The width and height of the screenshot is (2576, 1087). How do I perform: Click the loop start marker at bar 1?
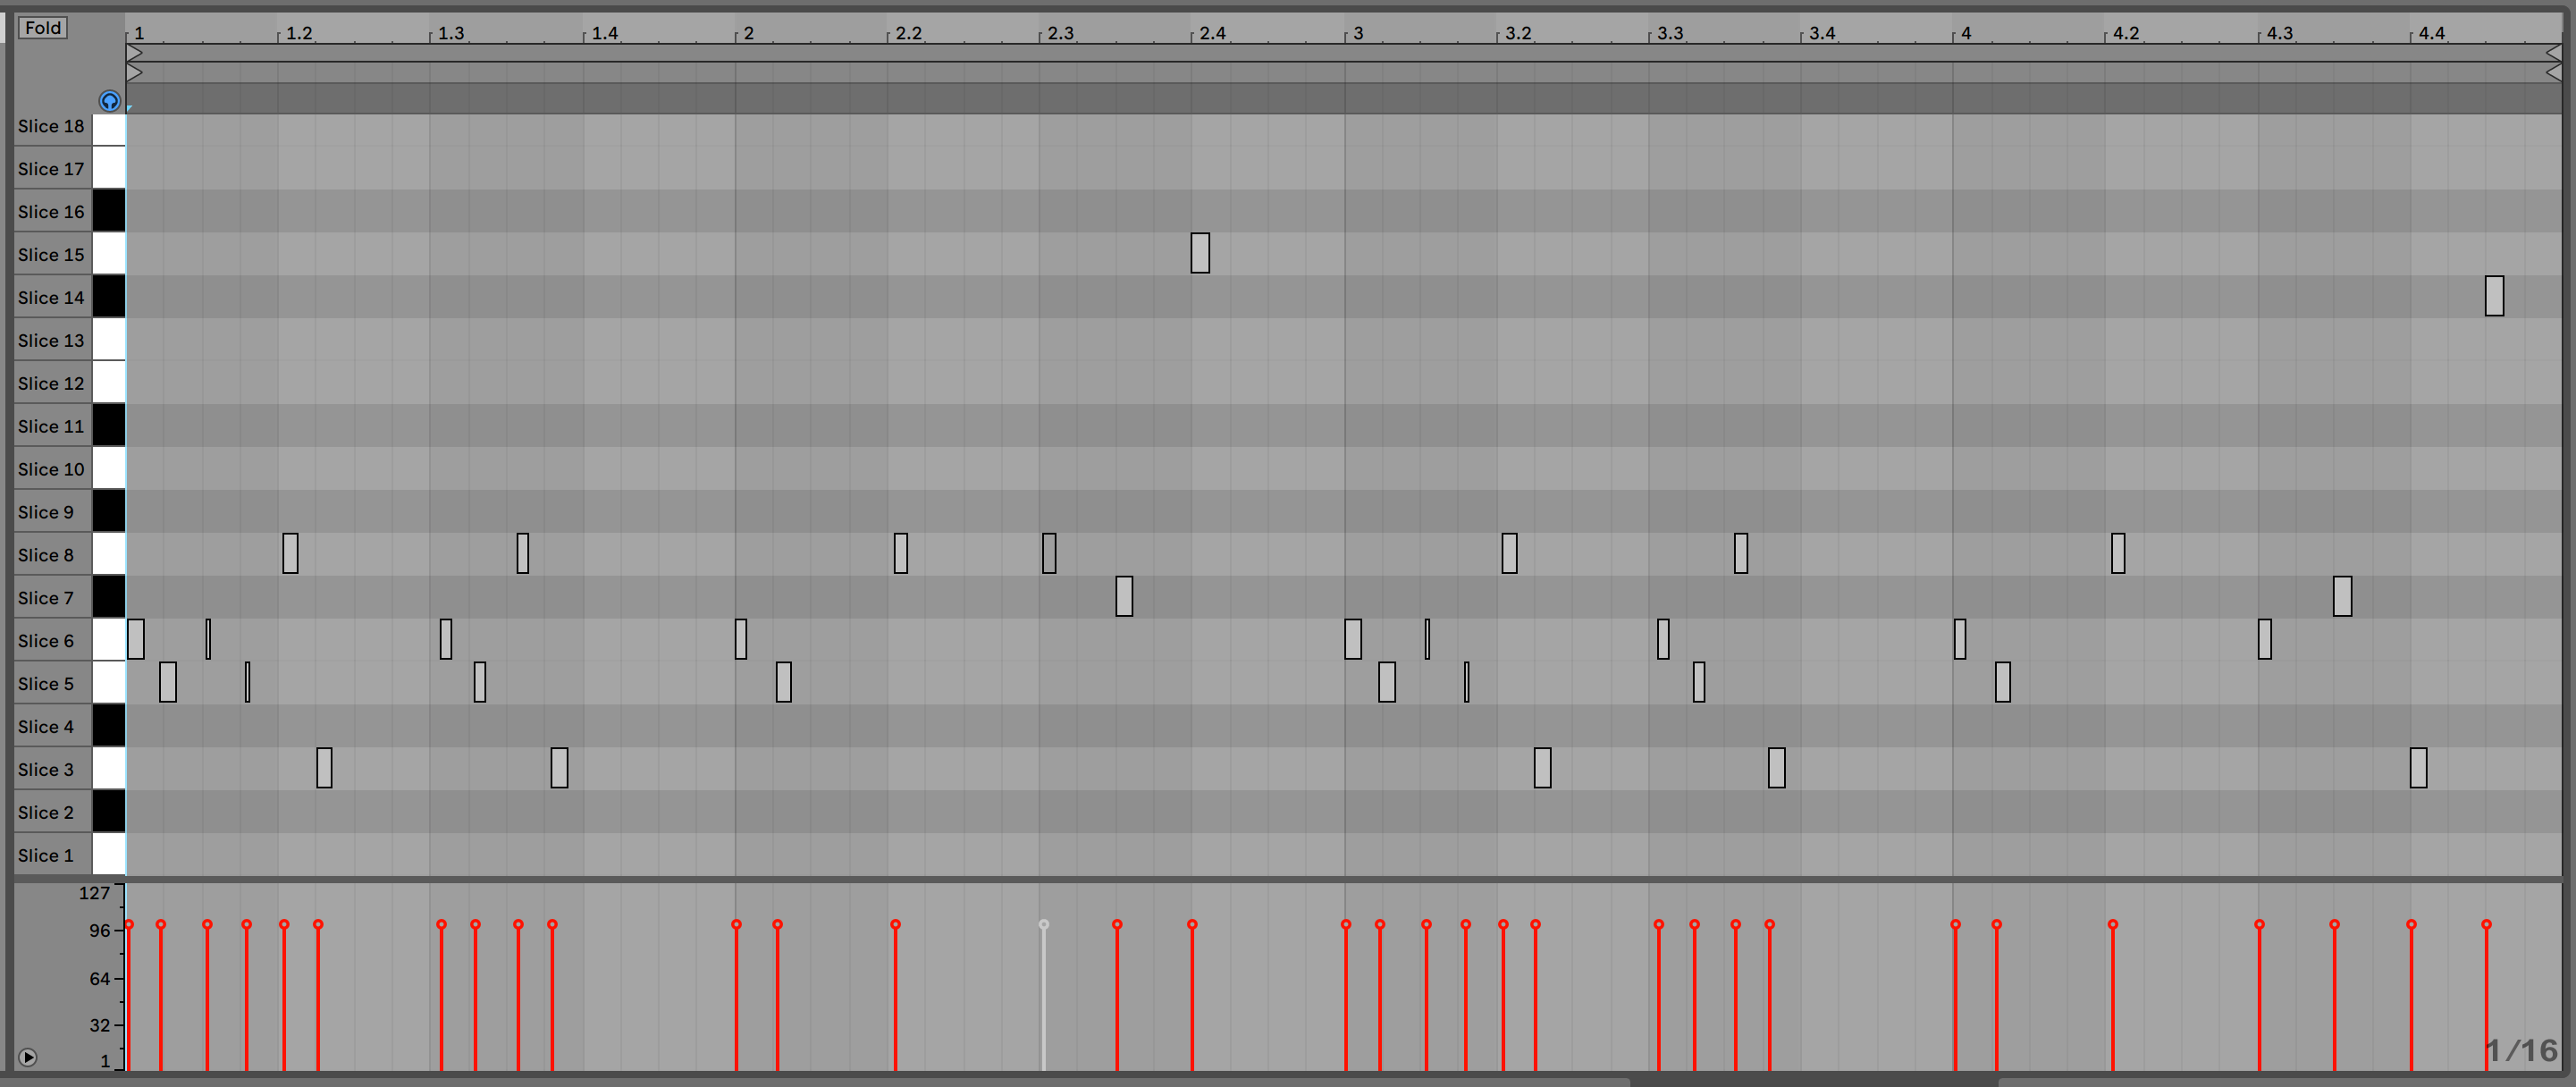tap(135, 53)
